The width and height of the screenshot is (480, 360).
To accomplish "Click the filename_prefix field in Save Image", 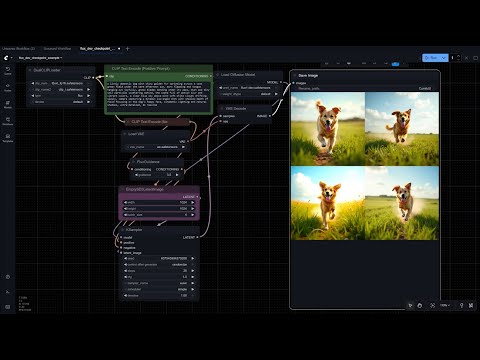I will pos(365,88).
